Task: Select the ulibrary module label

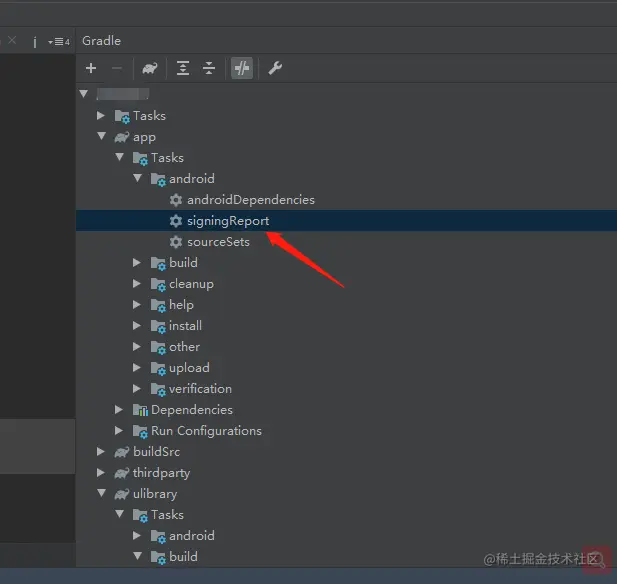Action: click(x=155, y=494)
